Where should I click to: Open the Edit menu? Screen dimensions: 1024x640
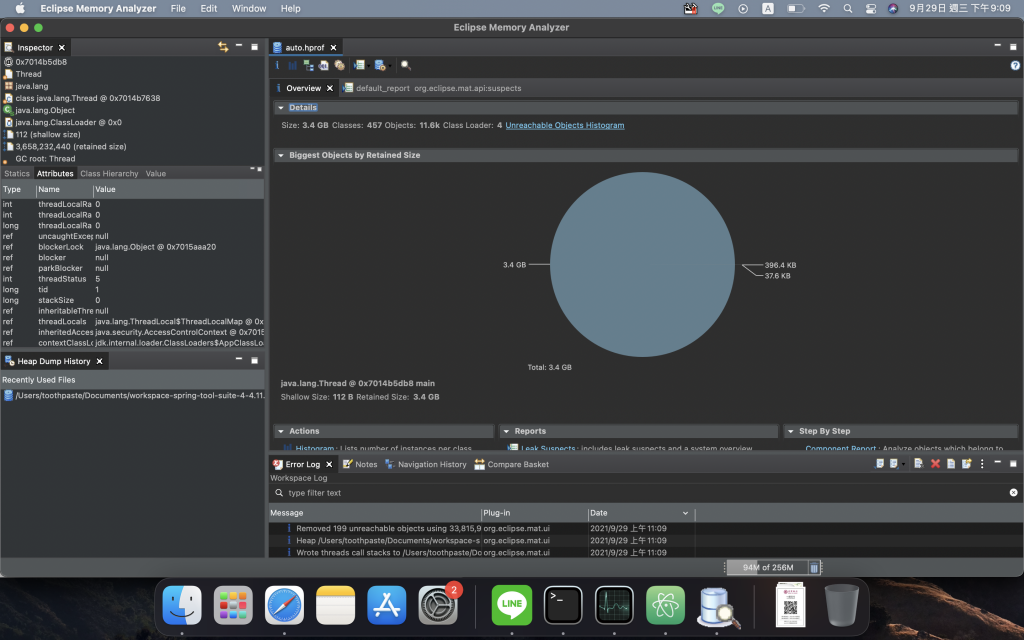coord(209,8)
